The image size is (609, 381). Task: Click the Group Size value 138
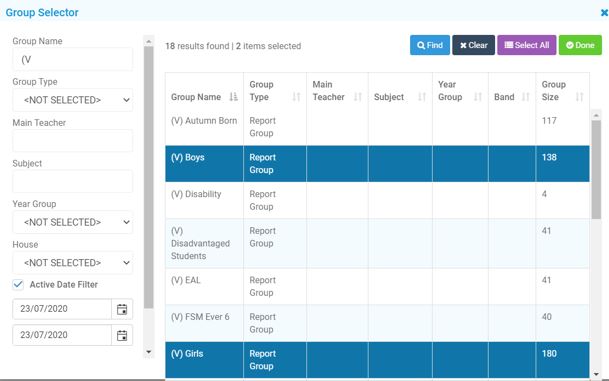[549, 157]
